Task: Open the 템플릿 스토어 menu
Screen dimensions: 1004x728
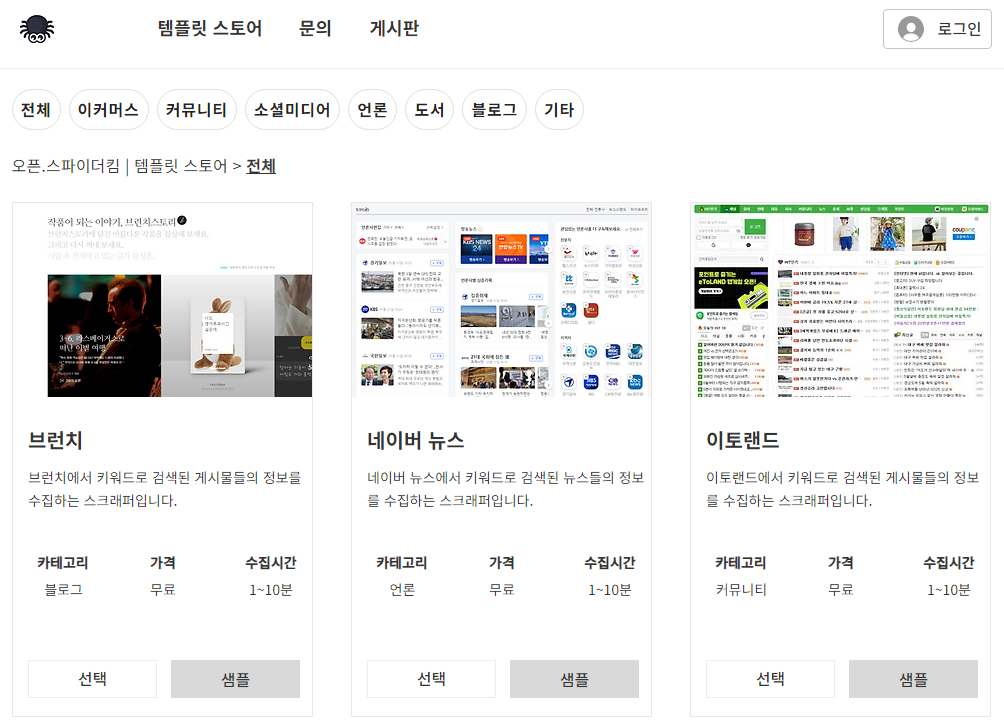Action: click(210, 28)
